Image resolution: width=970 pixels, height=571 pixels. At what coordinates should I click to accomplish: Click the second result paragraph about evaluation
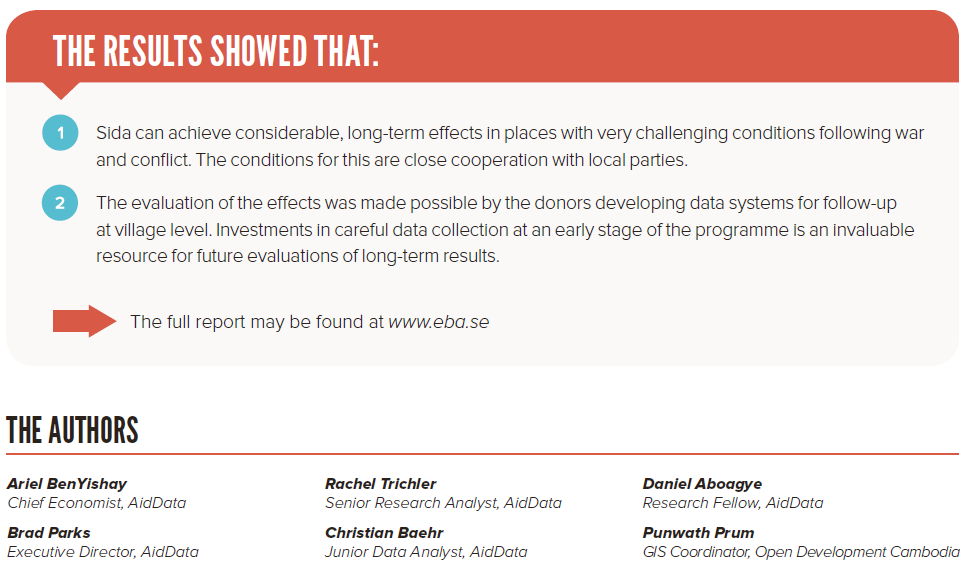(x=505, y=229)
